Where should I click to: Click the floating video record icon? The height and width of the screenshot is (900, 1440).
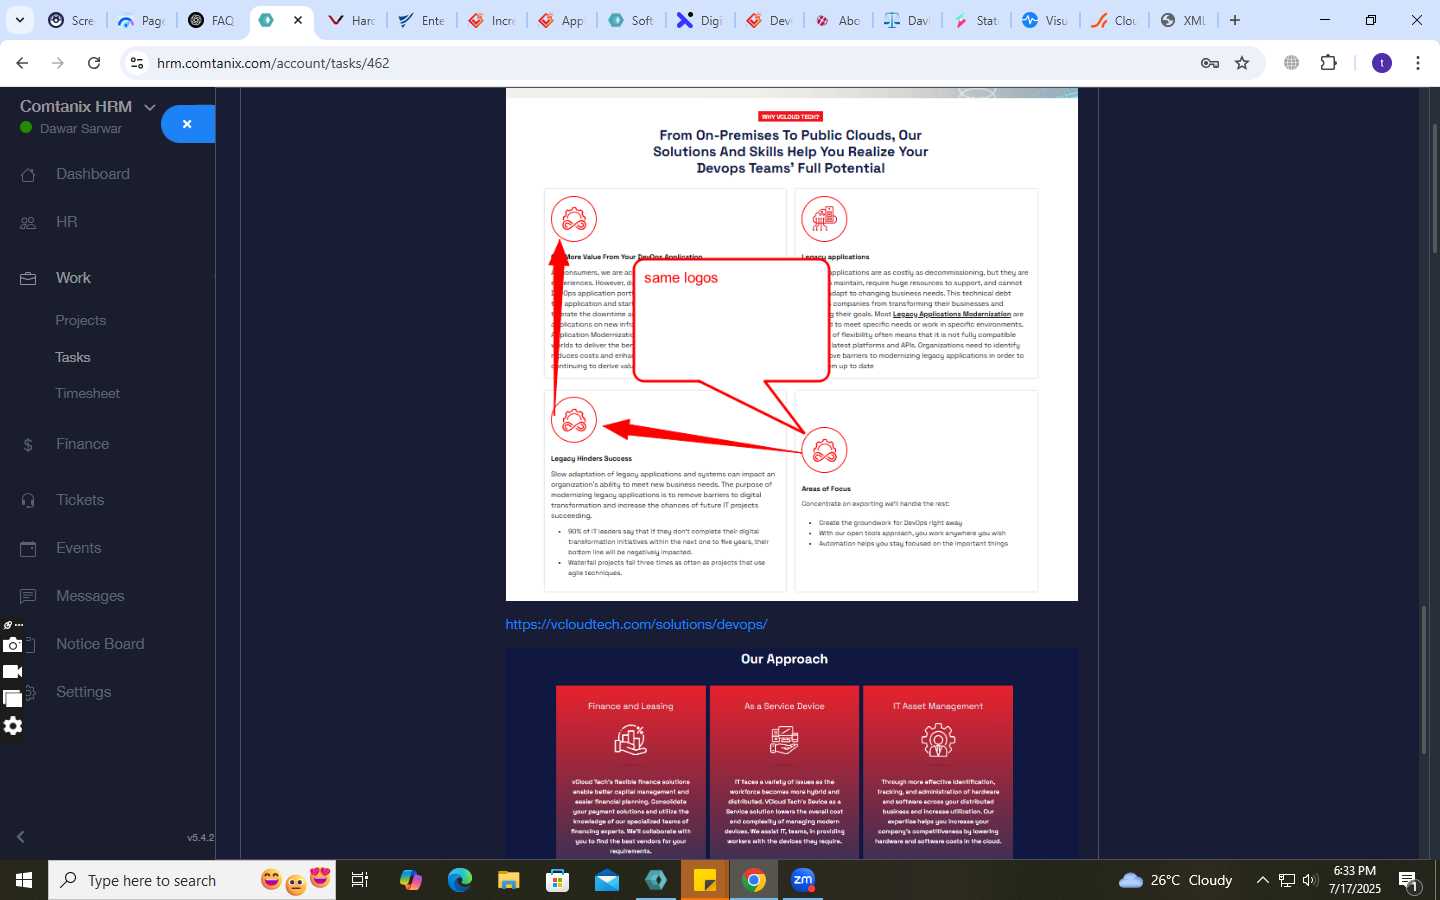pos(12,672)
